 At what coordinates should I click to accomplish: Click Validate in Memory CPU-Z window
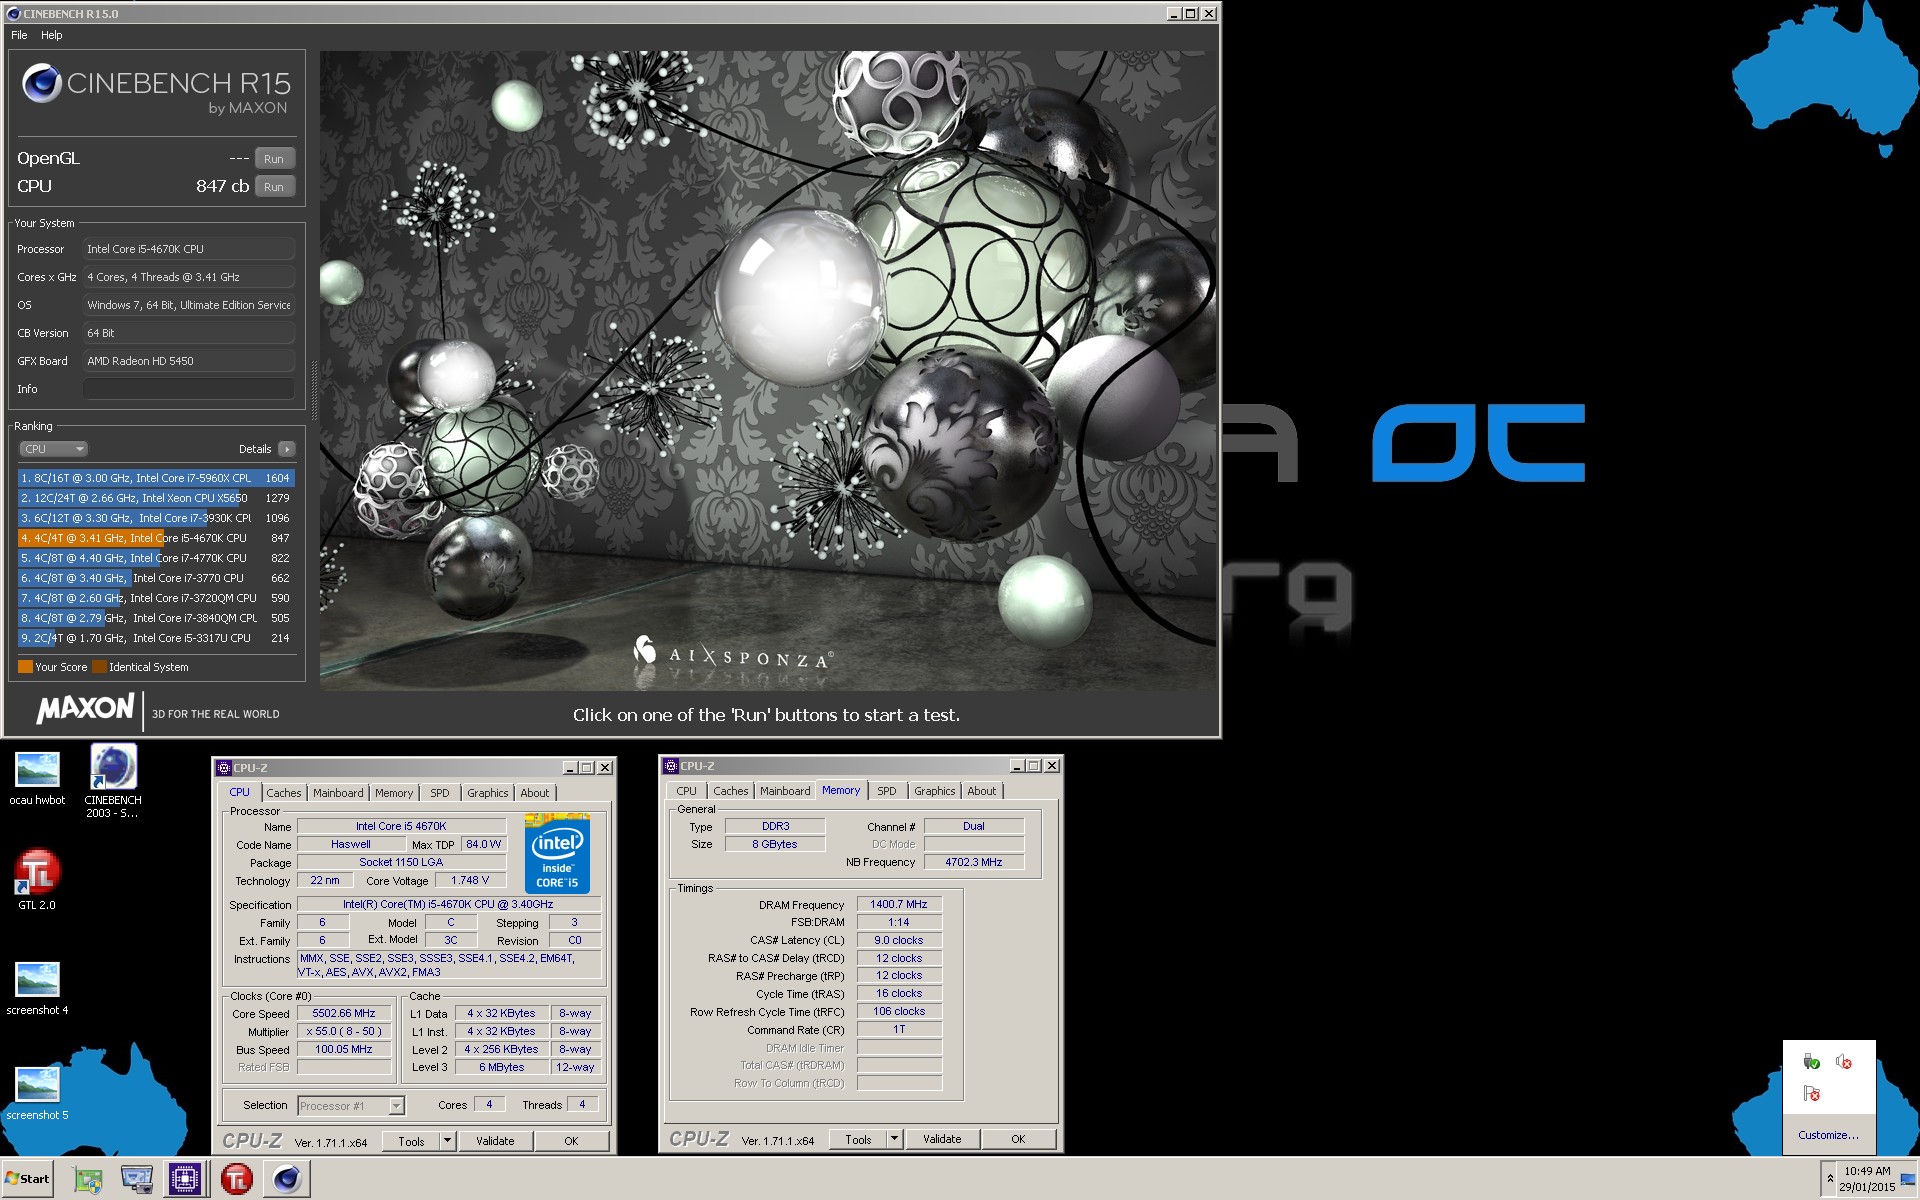point(942,1139)
